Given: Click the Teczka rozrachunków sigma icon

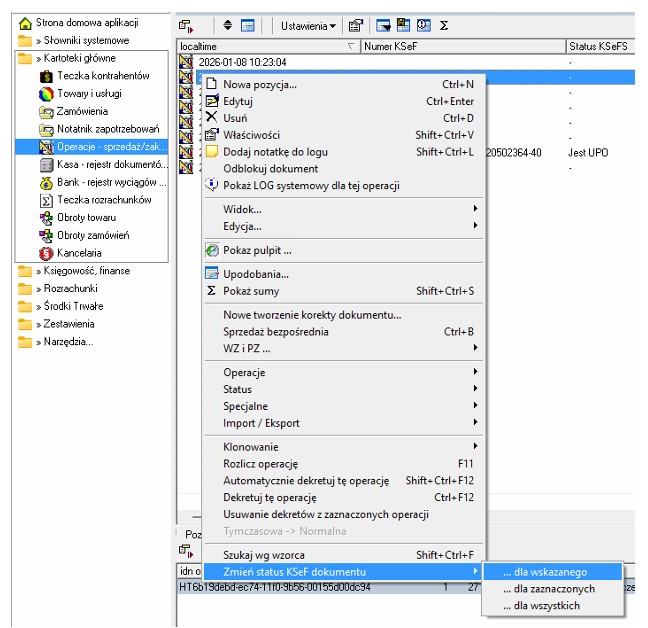Looking at the screenshot, I should (x=46, y=200).
